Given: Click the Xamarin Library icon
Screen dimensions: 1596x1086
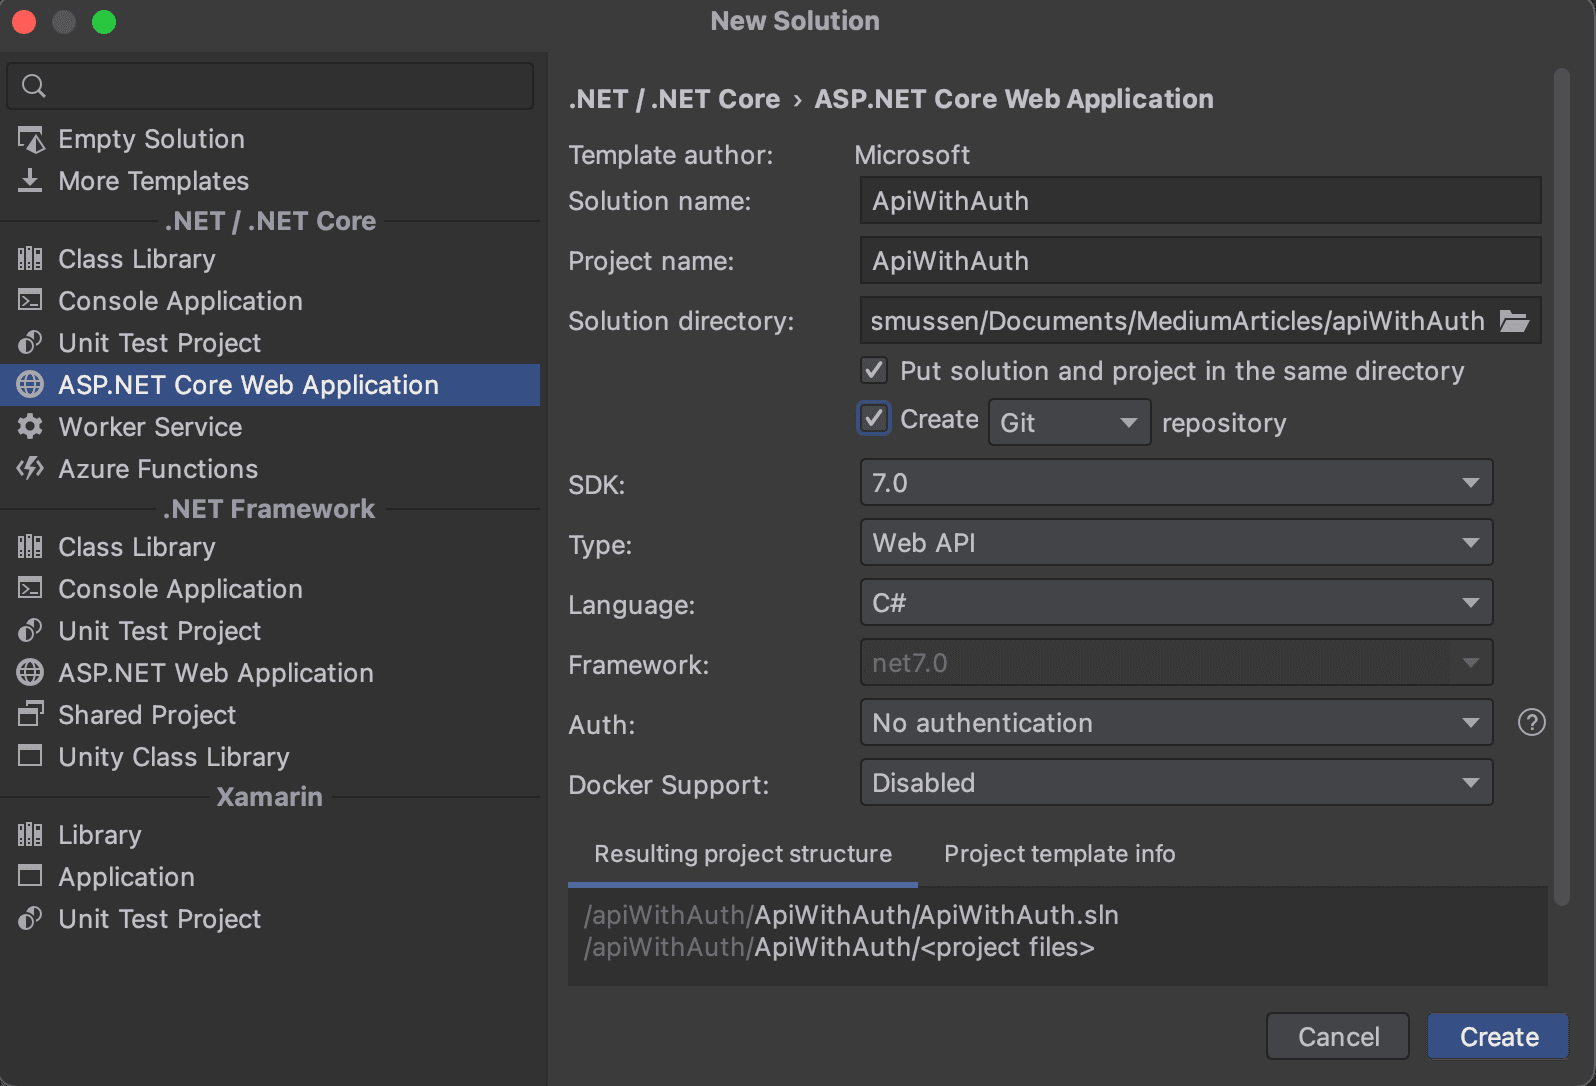Looking at the screenshot, I should pyautogui.click(x=31, y=835).
